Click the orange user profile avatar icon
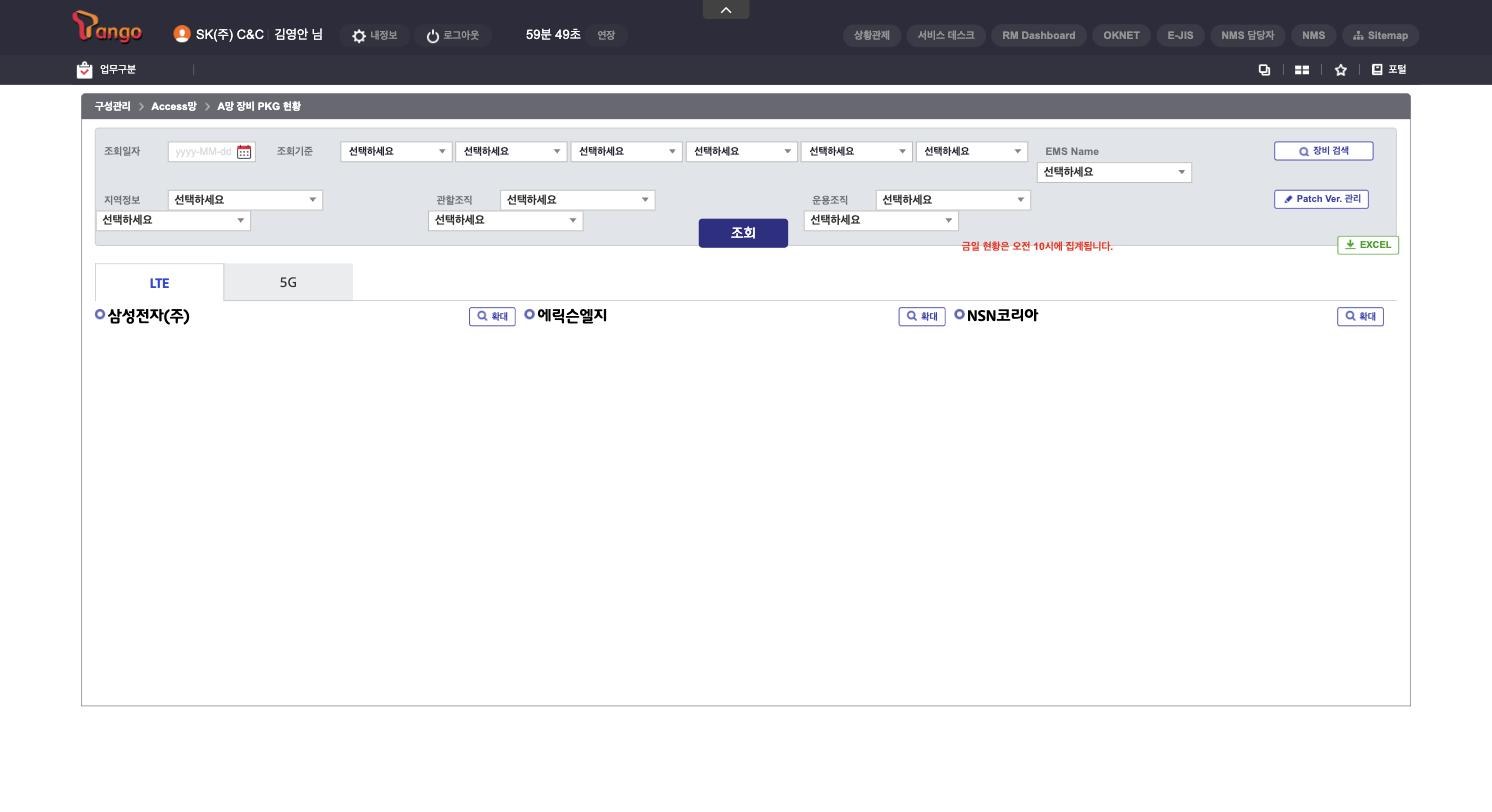 click(181, 34)
